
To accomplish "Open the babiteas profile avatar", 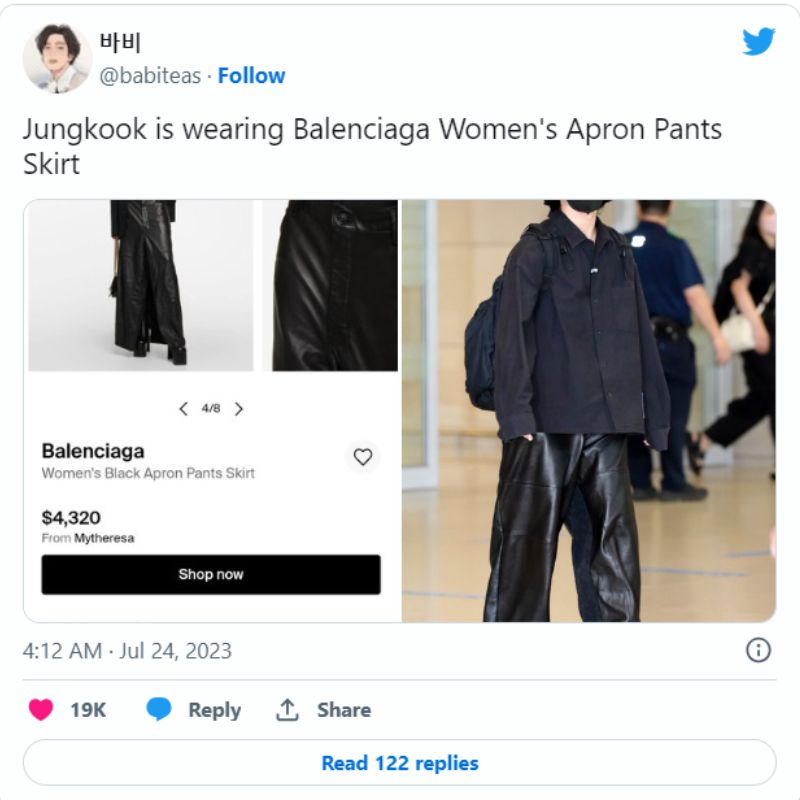I will (57, 58).
